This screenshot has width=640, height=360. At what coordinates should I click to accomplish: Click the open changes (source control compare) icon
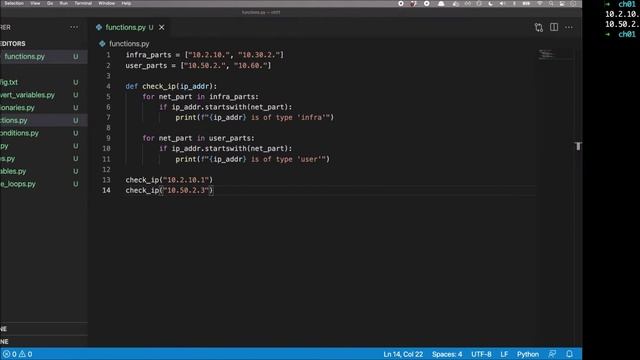538,27
